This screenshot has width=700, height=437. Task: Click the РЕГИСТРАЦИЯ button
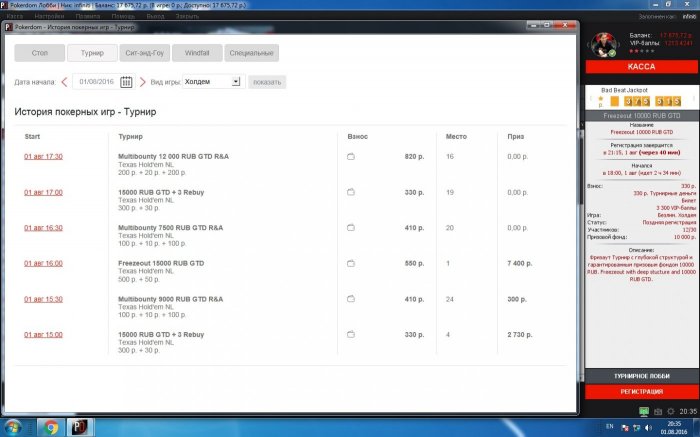point(640,392)
